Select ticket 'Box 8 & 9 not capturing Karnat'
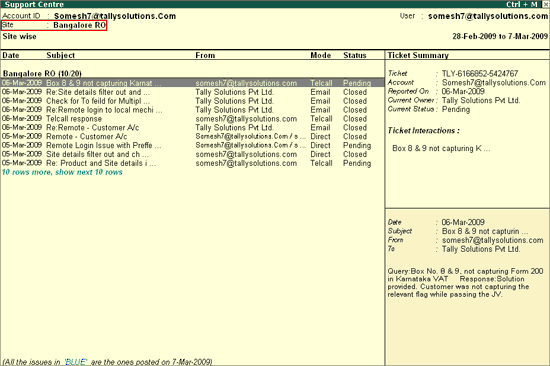Viewport: 550px width, 366px height. [x=192, y=83]
